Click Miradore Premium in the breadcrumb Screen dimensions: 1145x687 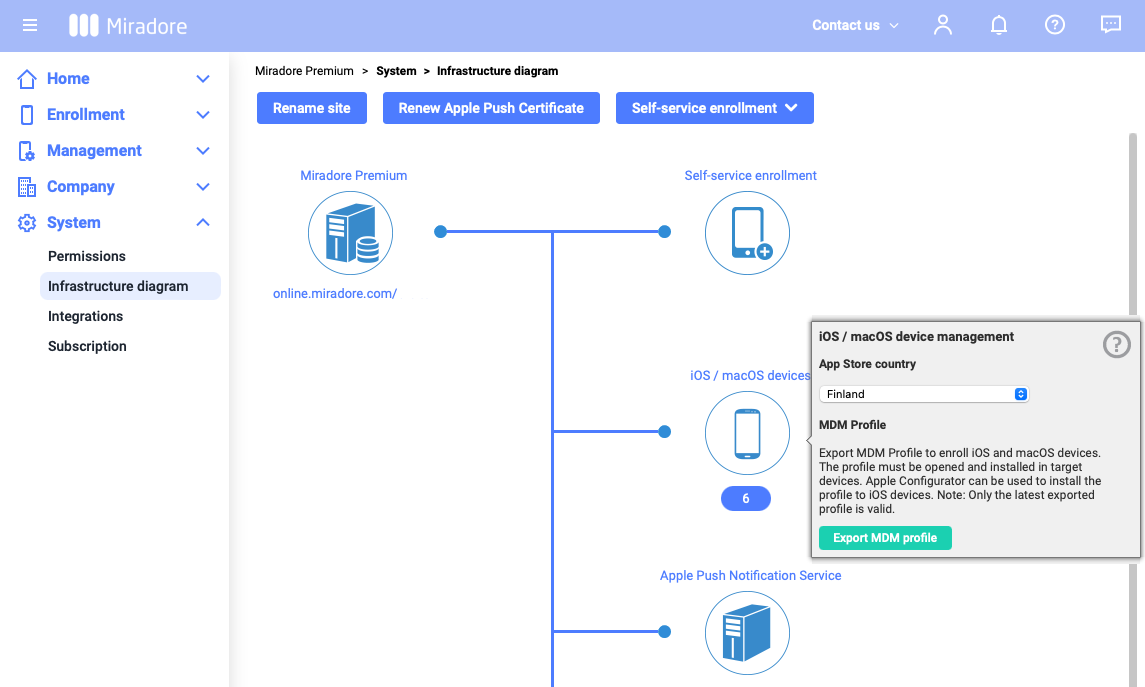[304, 71]
